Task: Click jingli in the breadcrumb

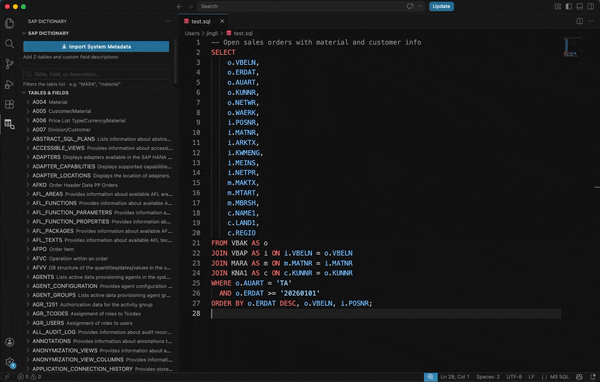Action: (x=212, y=33)
